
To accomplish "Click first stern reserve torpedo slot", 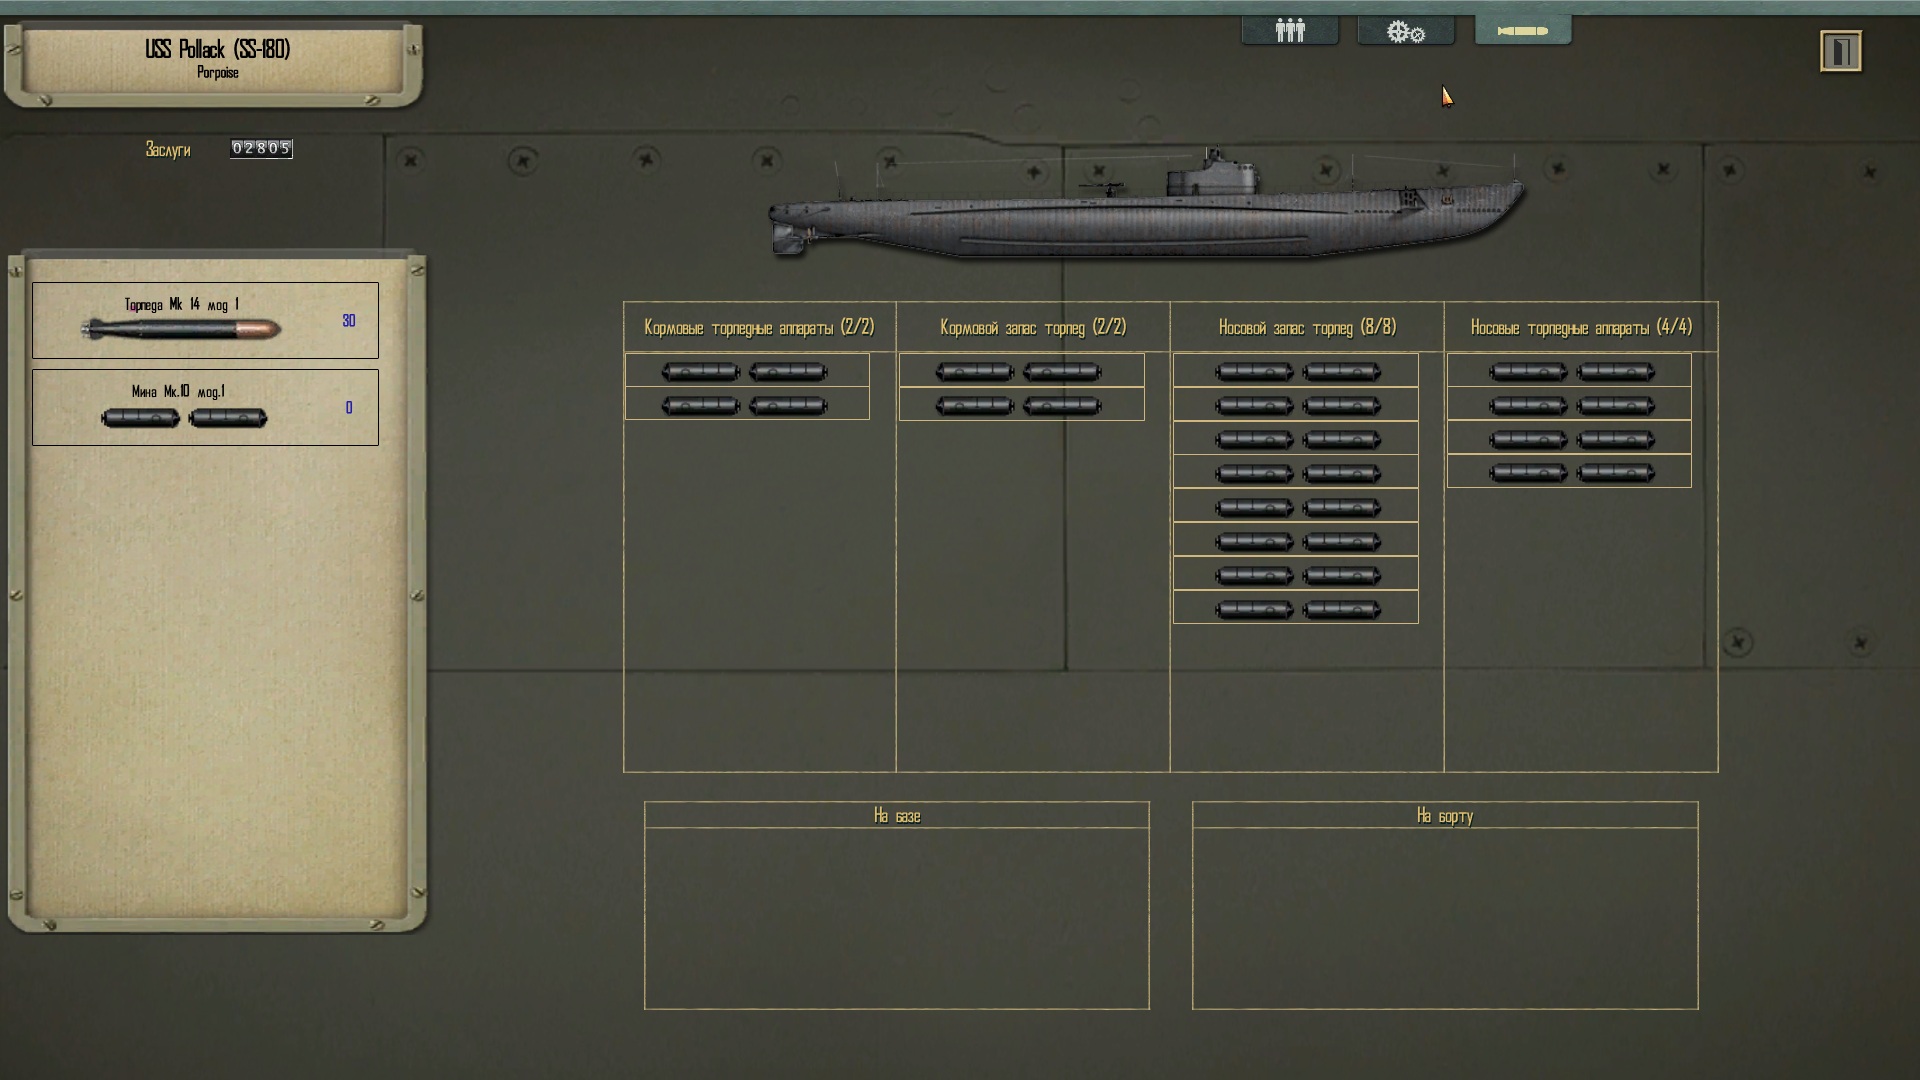I will coord(1020,371).
